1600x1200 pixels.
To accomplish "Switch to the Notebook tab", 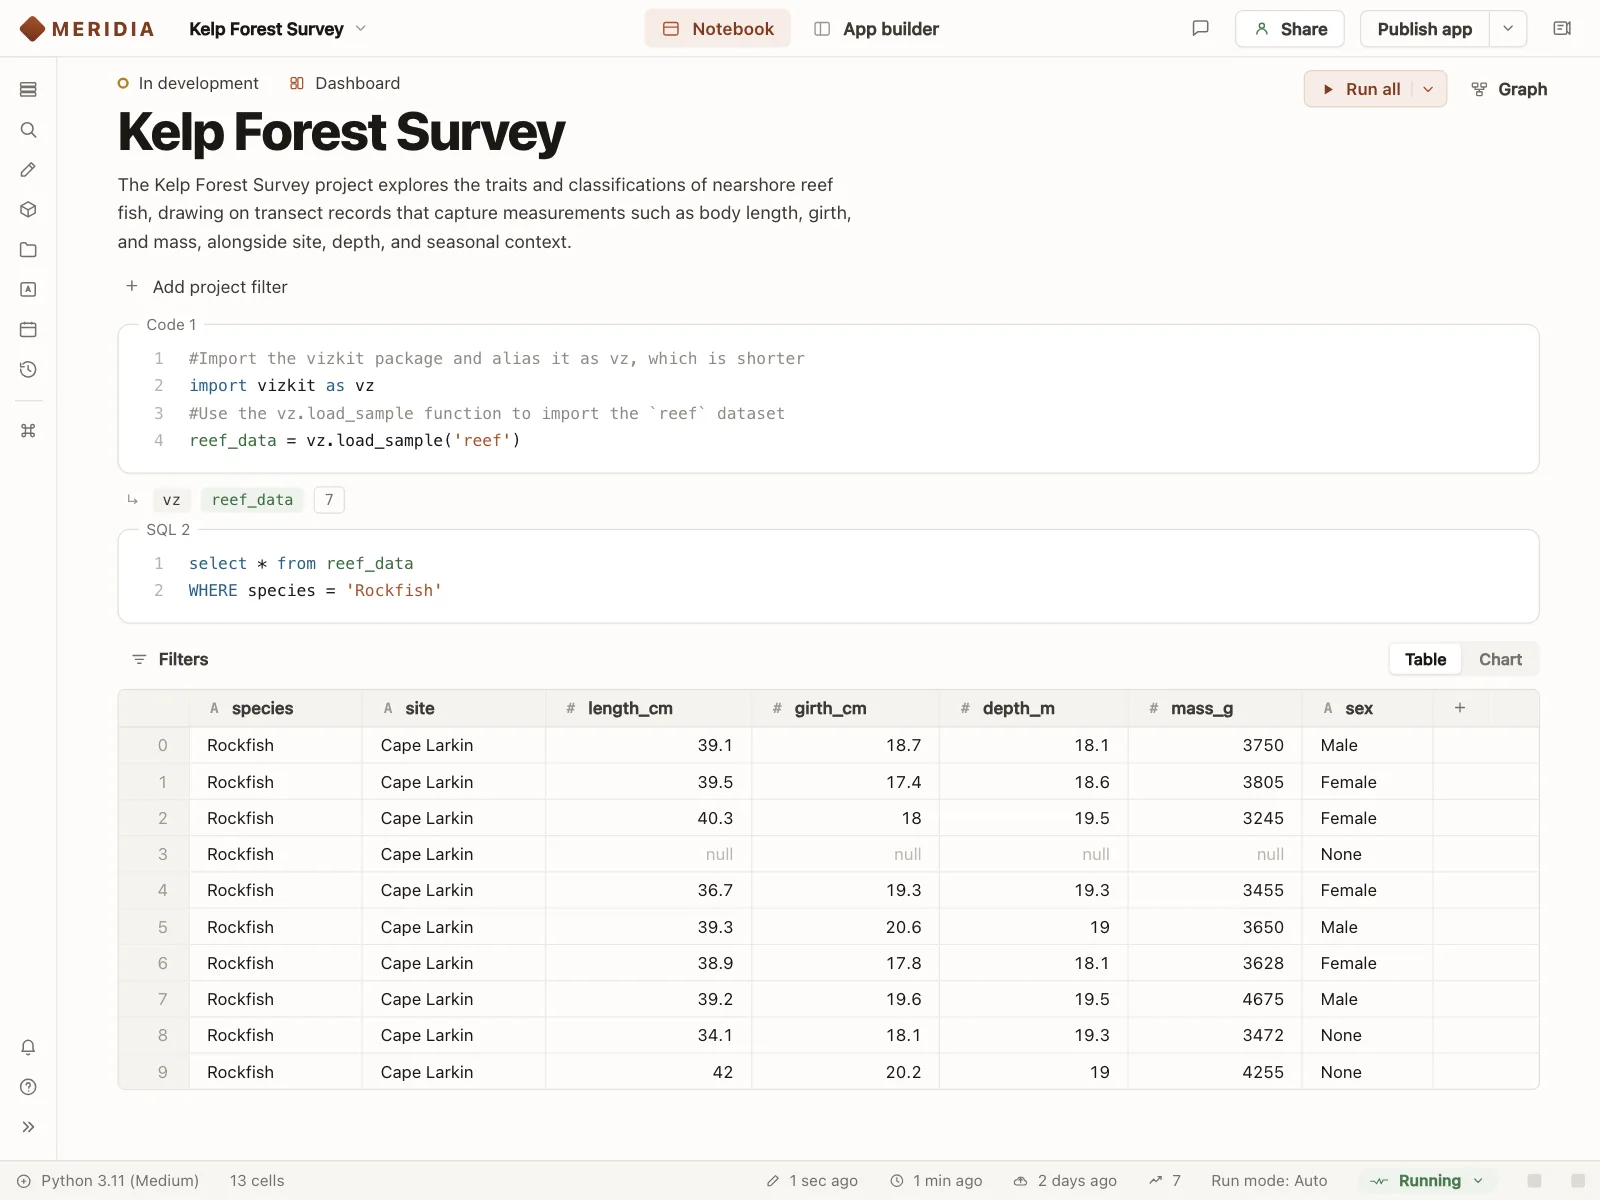I will click(718, 29).
